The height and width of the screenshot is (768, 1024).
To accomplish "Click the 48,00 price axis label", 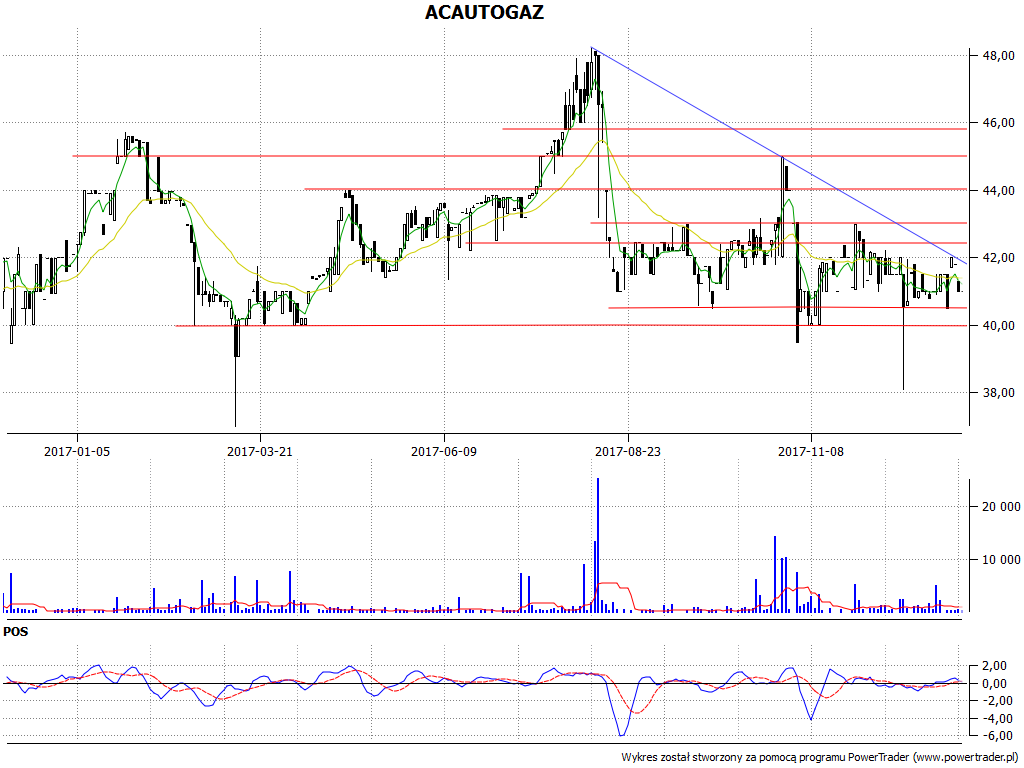I will (x=999, y=56).
